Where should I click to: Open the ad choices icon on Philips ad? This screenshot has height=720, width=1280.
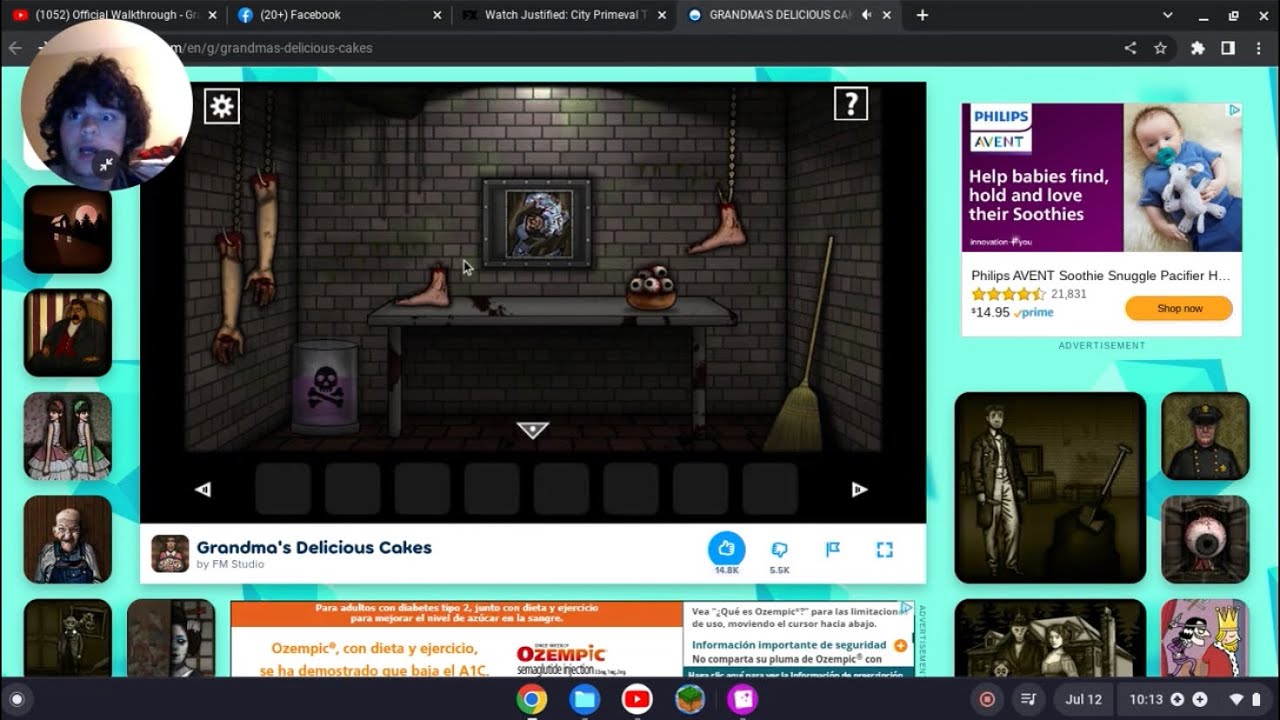click(x=1235, y=110)
